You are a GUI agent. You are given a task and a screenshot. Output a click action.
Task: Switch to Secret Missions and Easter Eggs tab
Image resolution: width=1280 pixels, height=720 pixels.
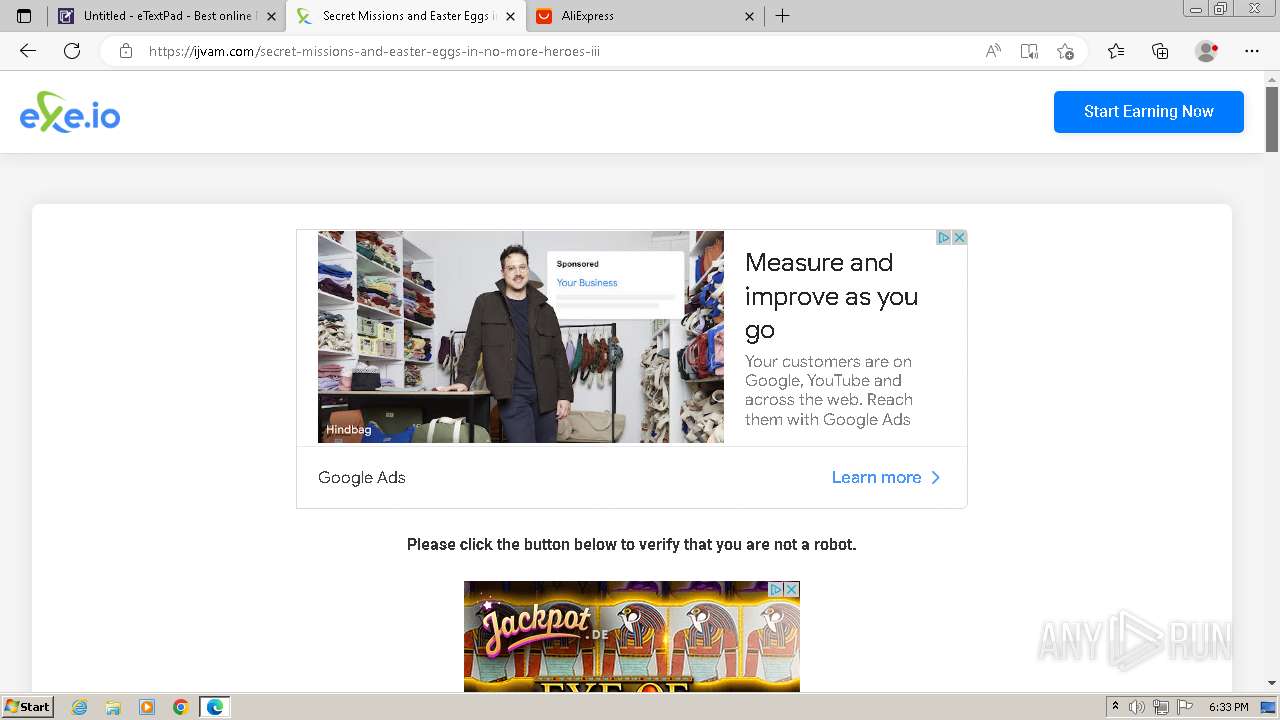[x=405, y=16]
